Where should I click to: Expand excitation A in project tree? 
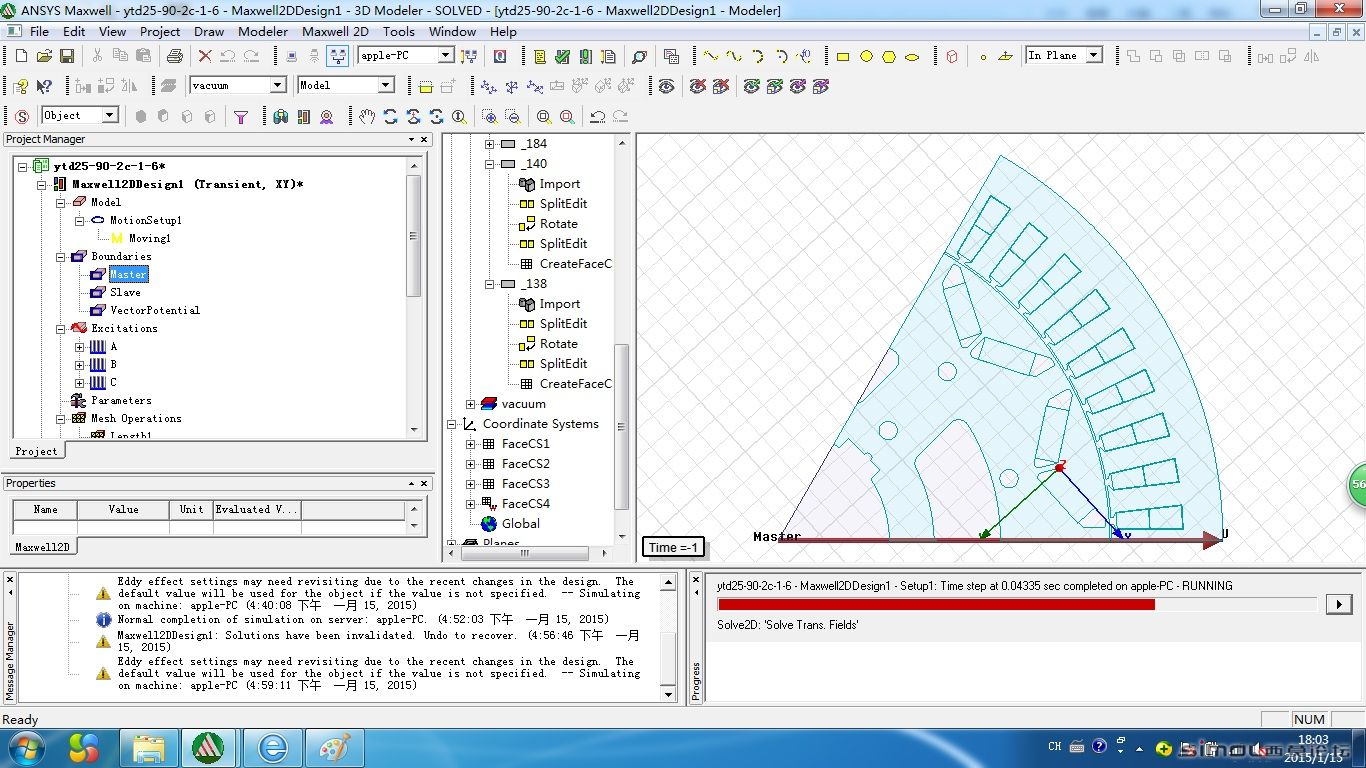(x=79, y=347)
